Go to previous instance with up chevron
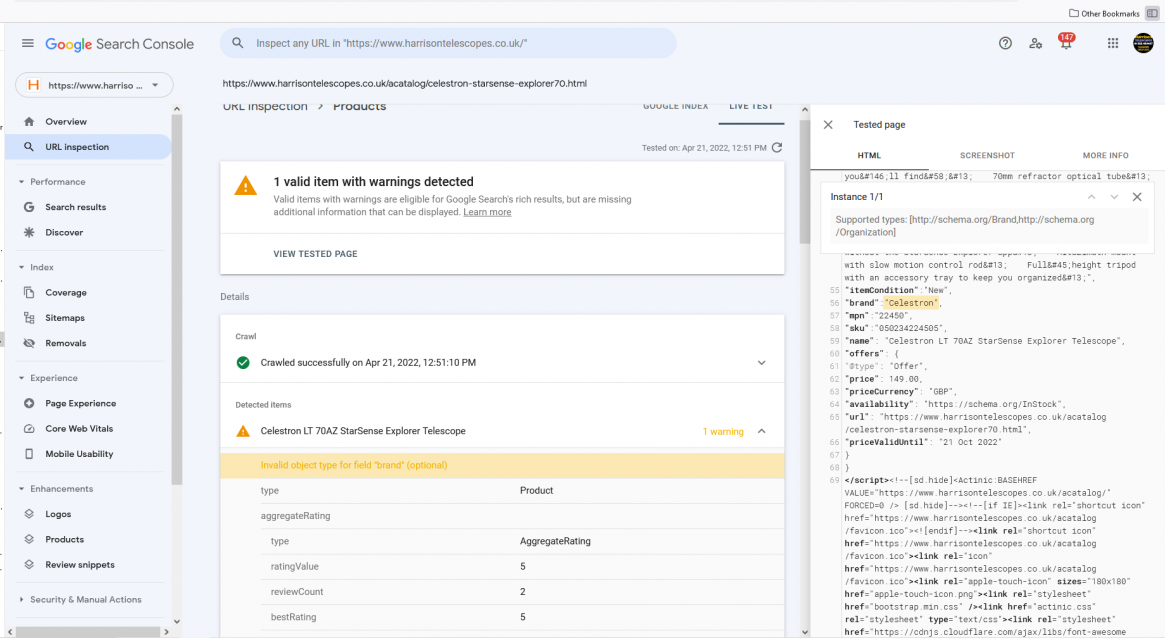Screen dimensions: 1165x638 point(1091,197)
